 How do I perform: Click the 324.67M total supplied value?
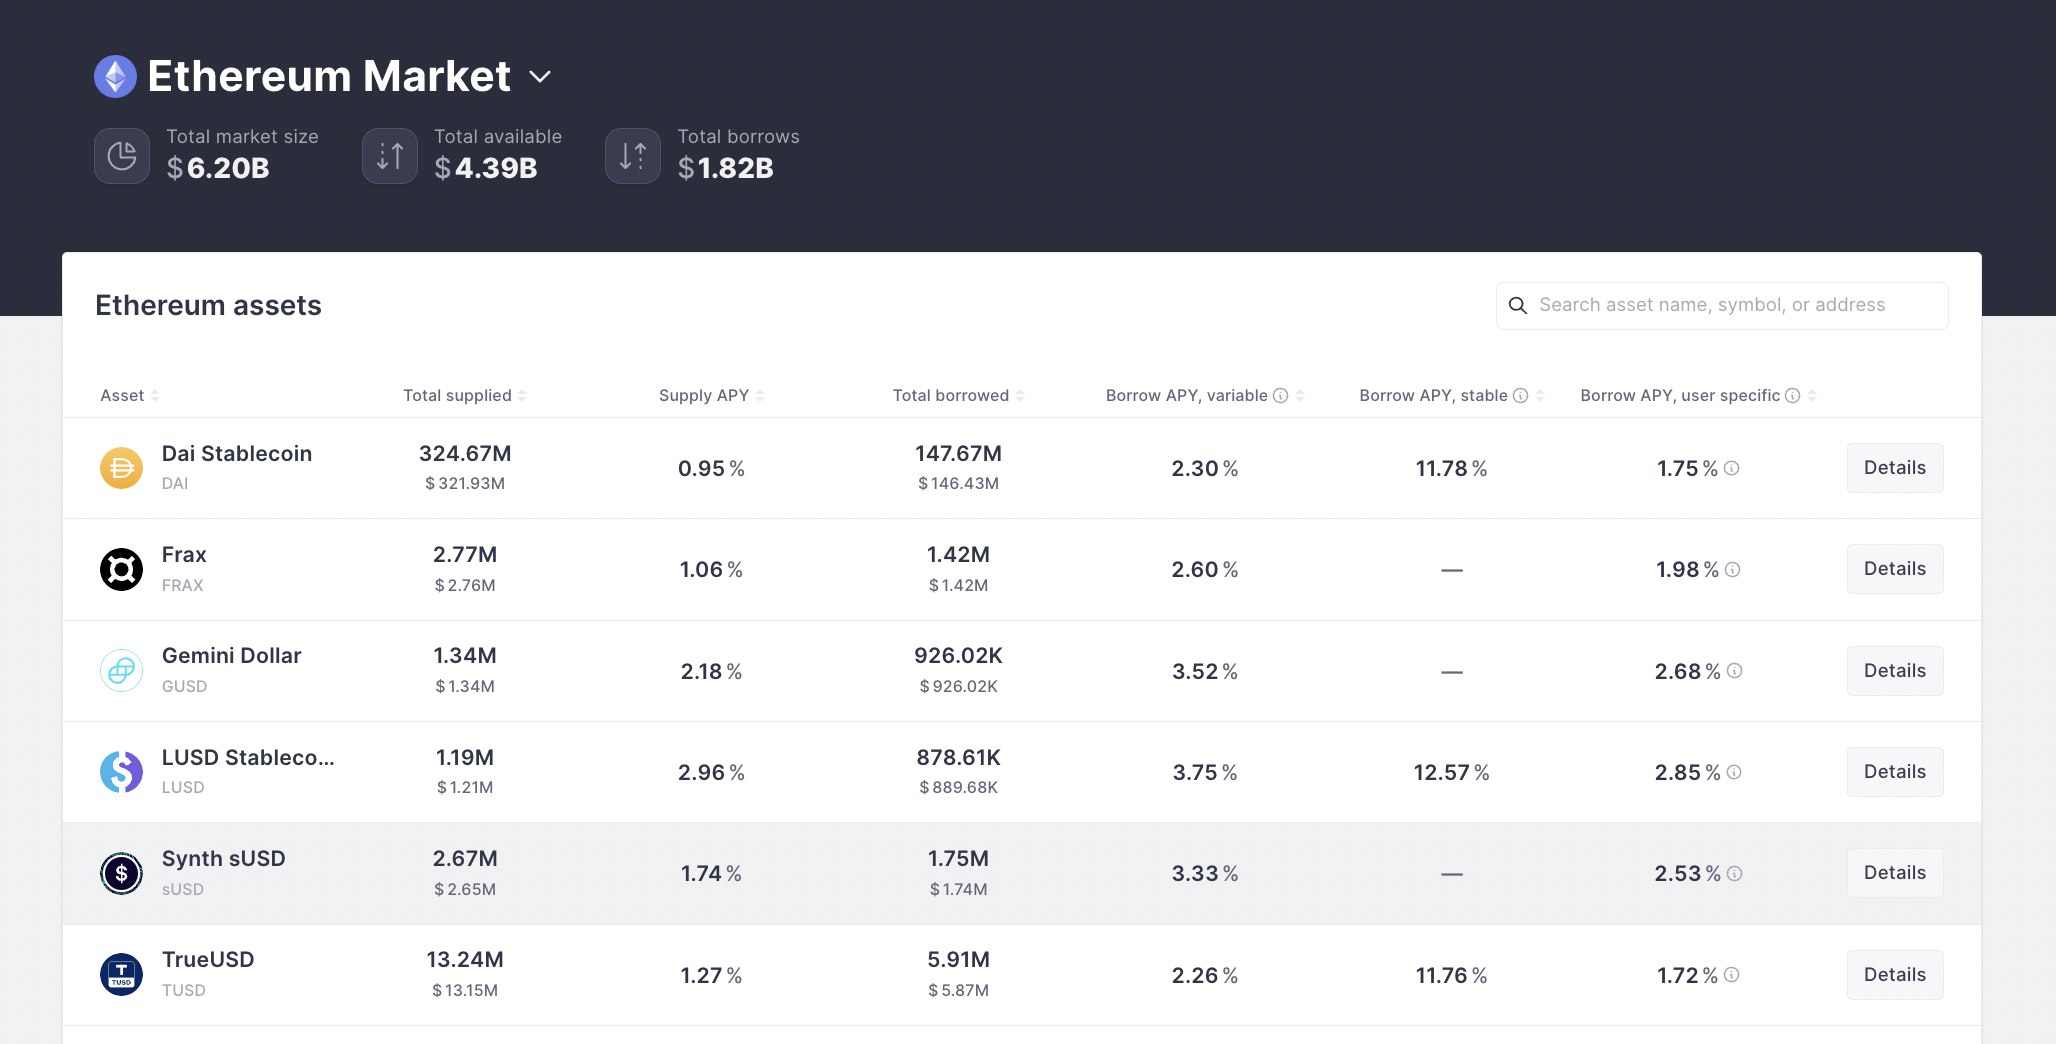pyautogui.click(x=465, y=454)
